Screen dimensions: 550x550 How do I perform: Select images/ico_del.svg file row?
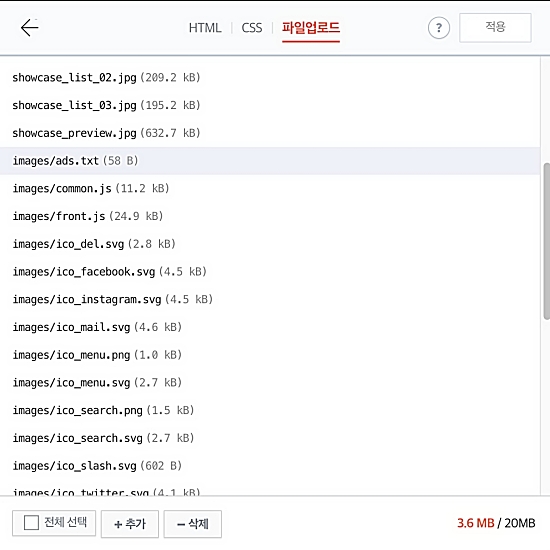tap(270, 244)
